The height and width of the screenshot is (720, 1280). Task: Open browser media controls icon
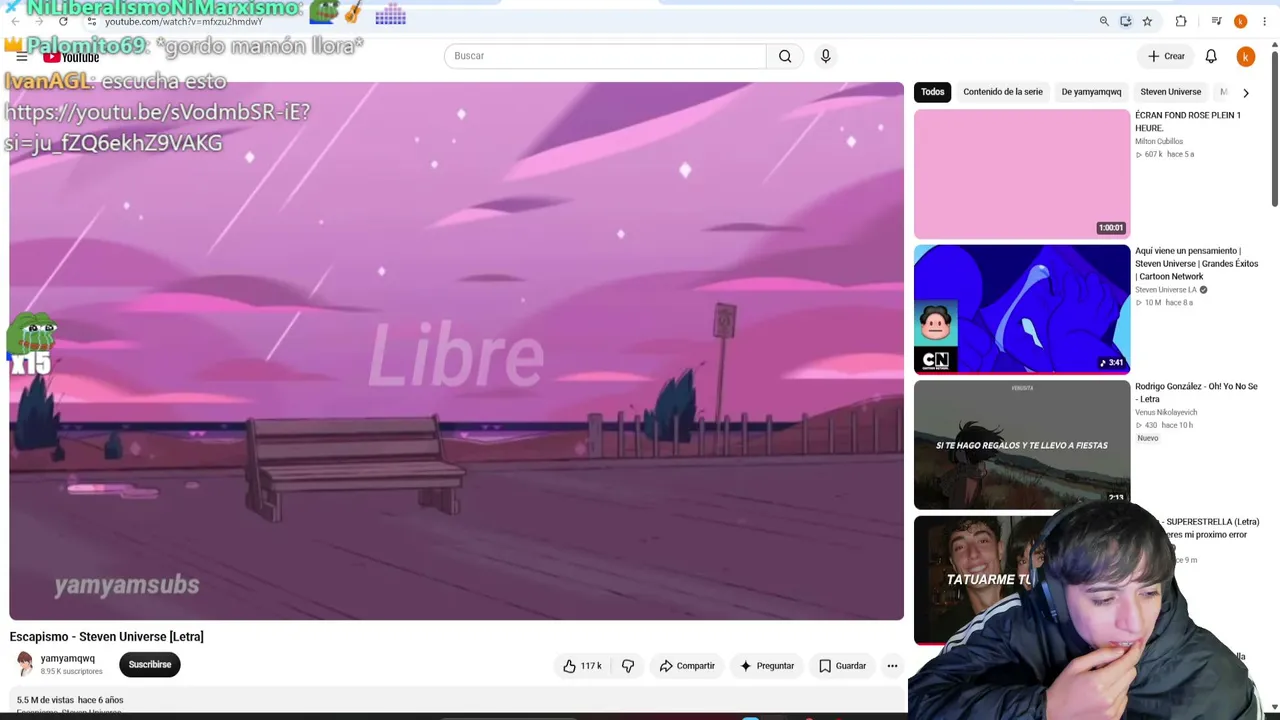click(x=1216, y=21)
